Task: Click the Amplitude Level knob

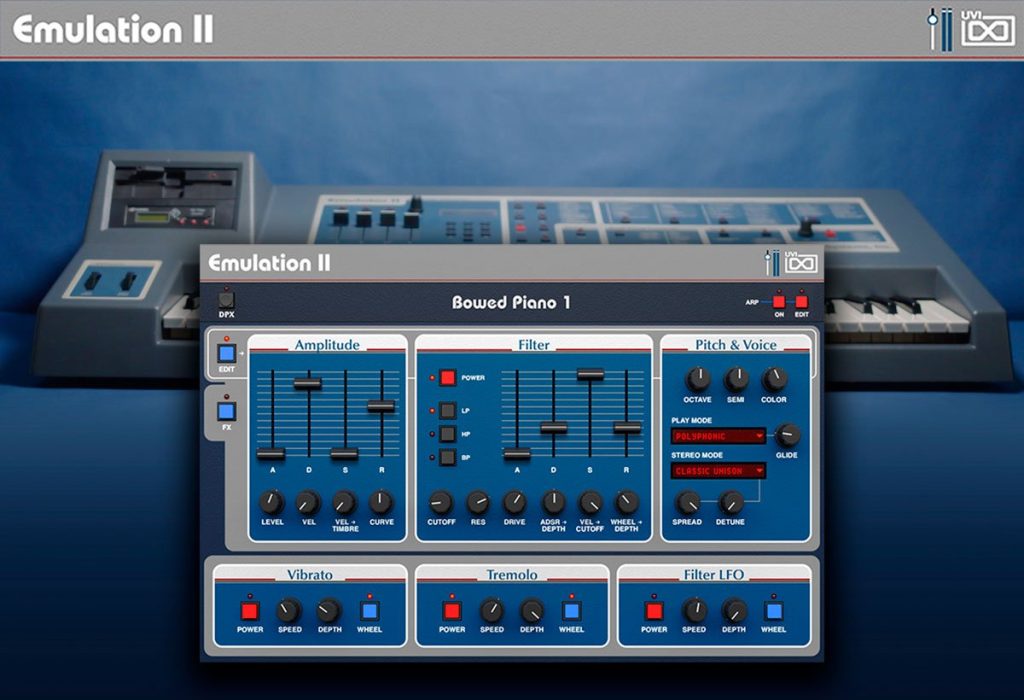Action: coord(272,502)
